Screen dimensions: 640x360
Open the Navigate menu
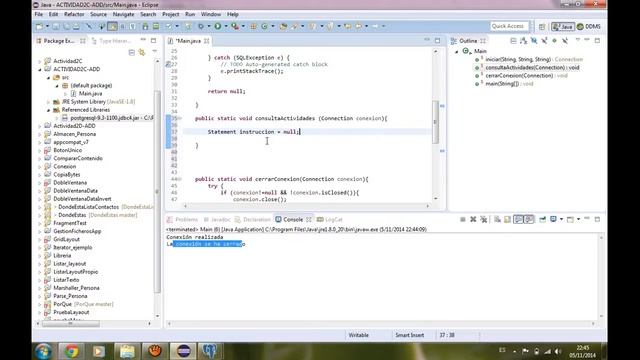123,14
